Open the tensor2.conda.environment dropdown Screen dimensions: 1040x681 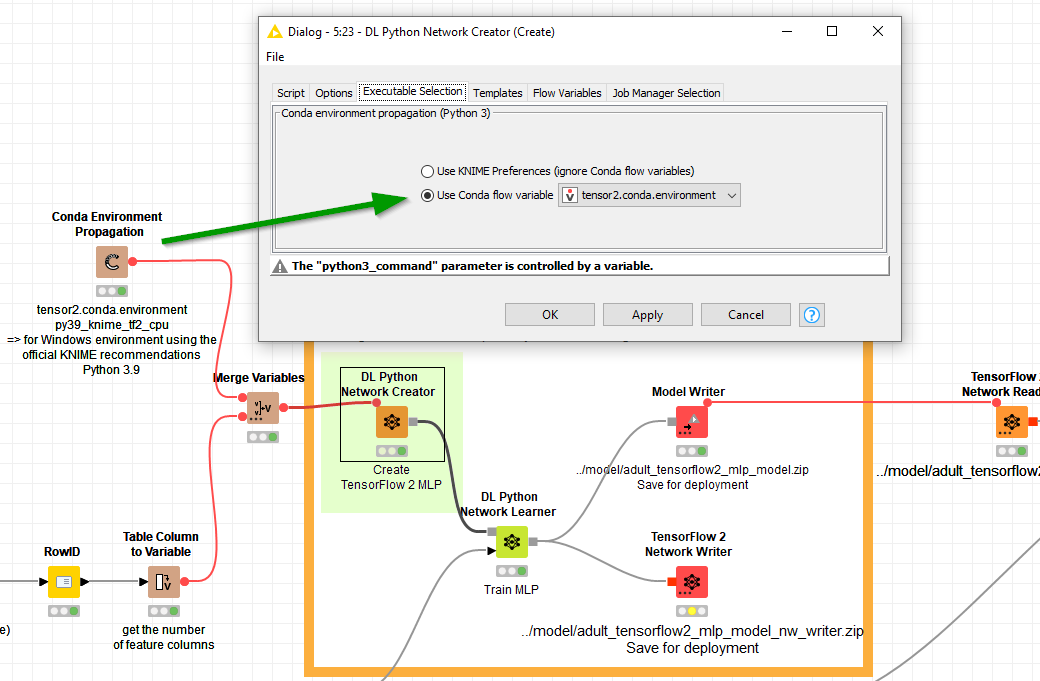coord(733,195)
